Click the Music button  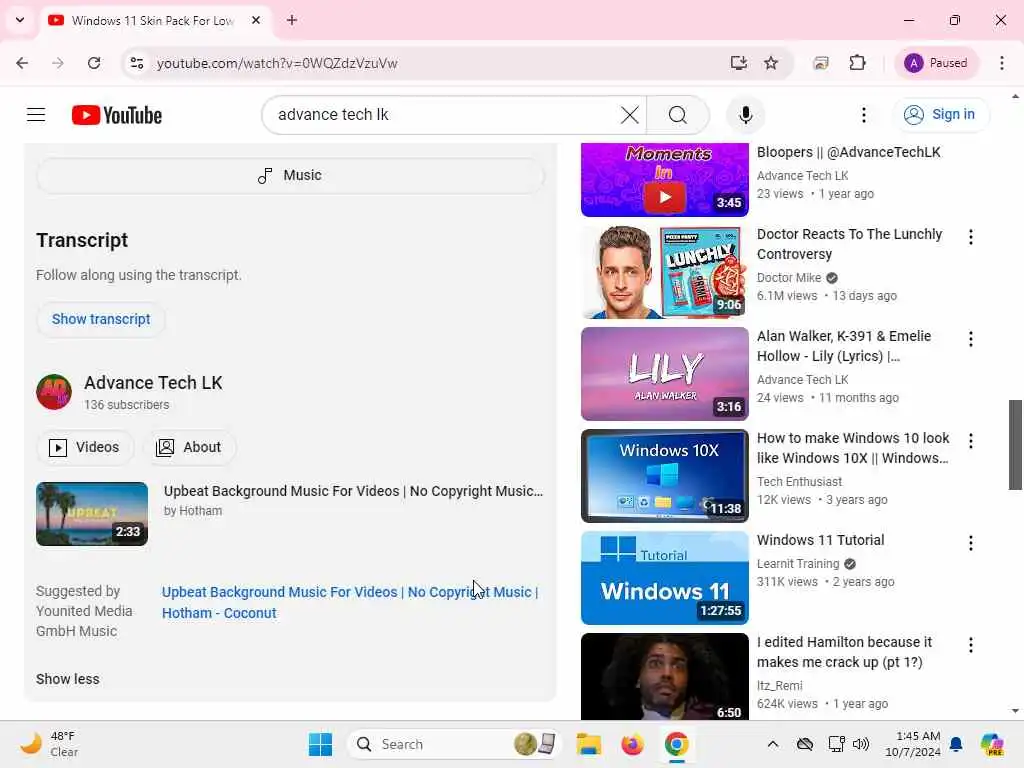point(290,175)
